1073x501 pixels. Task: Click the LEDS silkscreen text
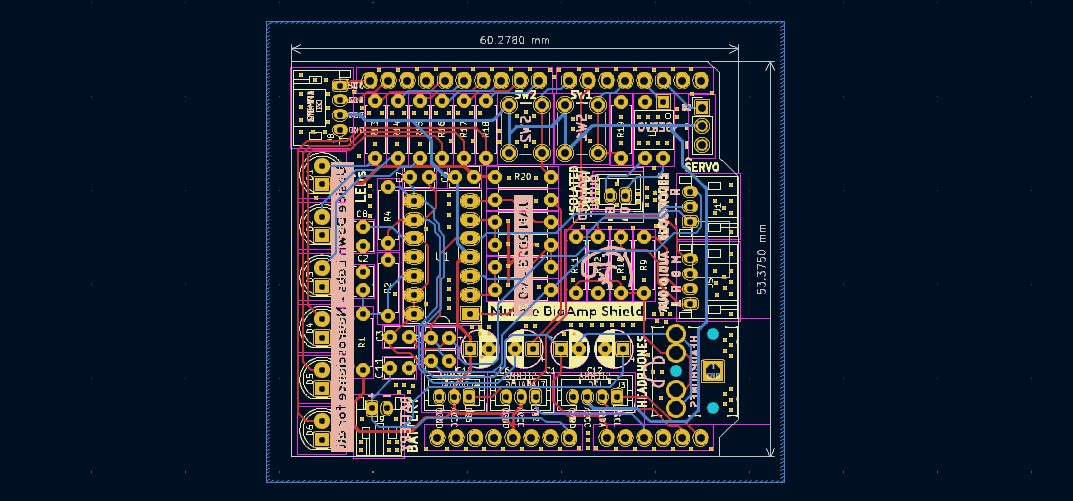click(361, 186)
